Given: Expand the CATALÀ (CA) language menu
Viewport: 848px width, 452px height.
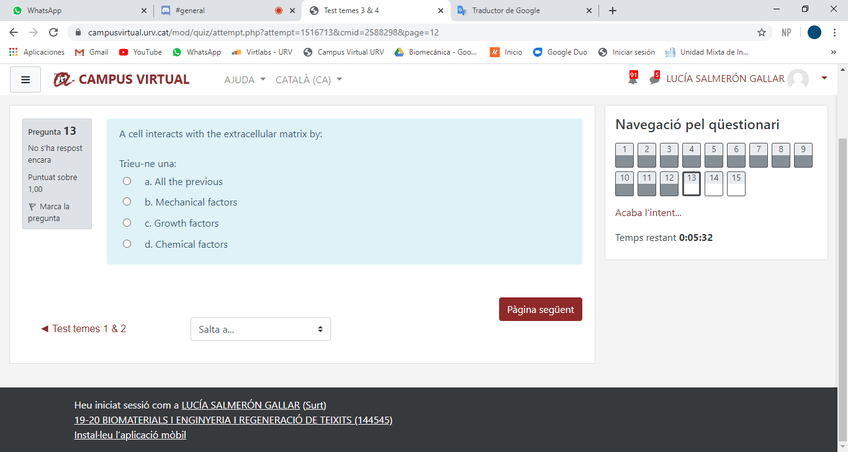Looking at the screenshot, I should [x=308, y=79].
